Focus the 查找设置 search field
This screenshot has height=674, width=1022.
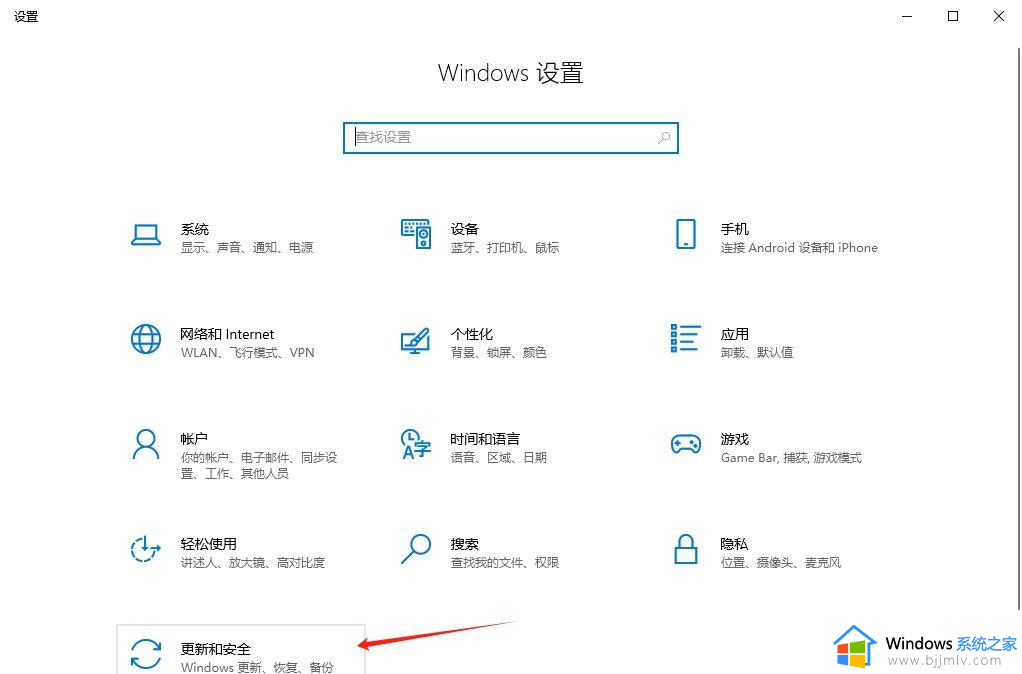click(511, 138)
